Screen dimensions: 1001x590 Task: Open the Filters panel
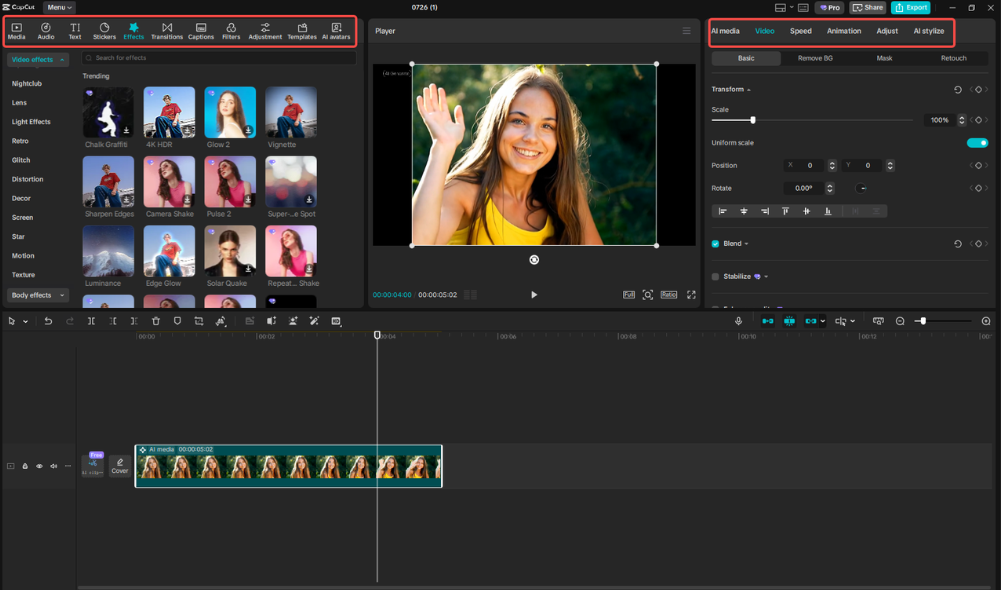[x=230, y=30]
